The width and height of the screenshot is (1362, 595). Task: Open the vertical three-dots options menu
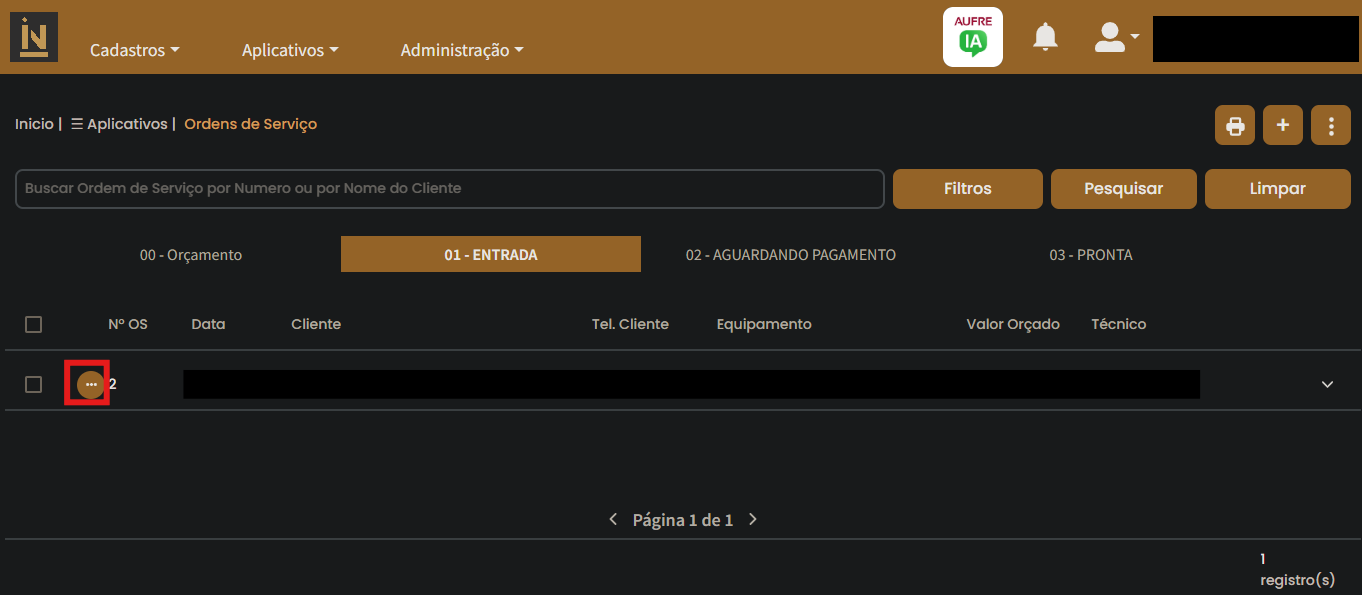tap(1330, 126)
